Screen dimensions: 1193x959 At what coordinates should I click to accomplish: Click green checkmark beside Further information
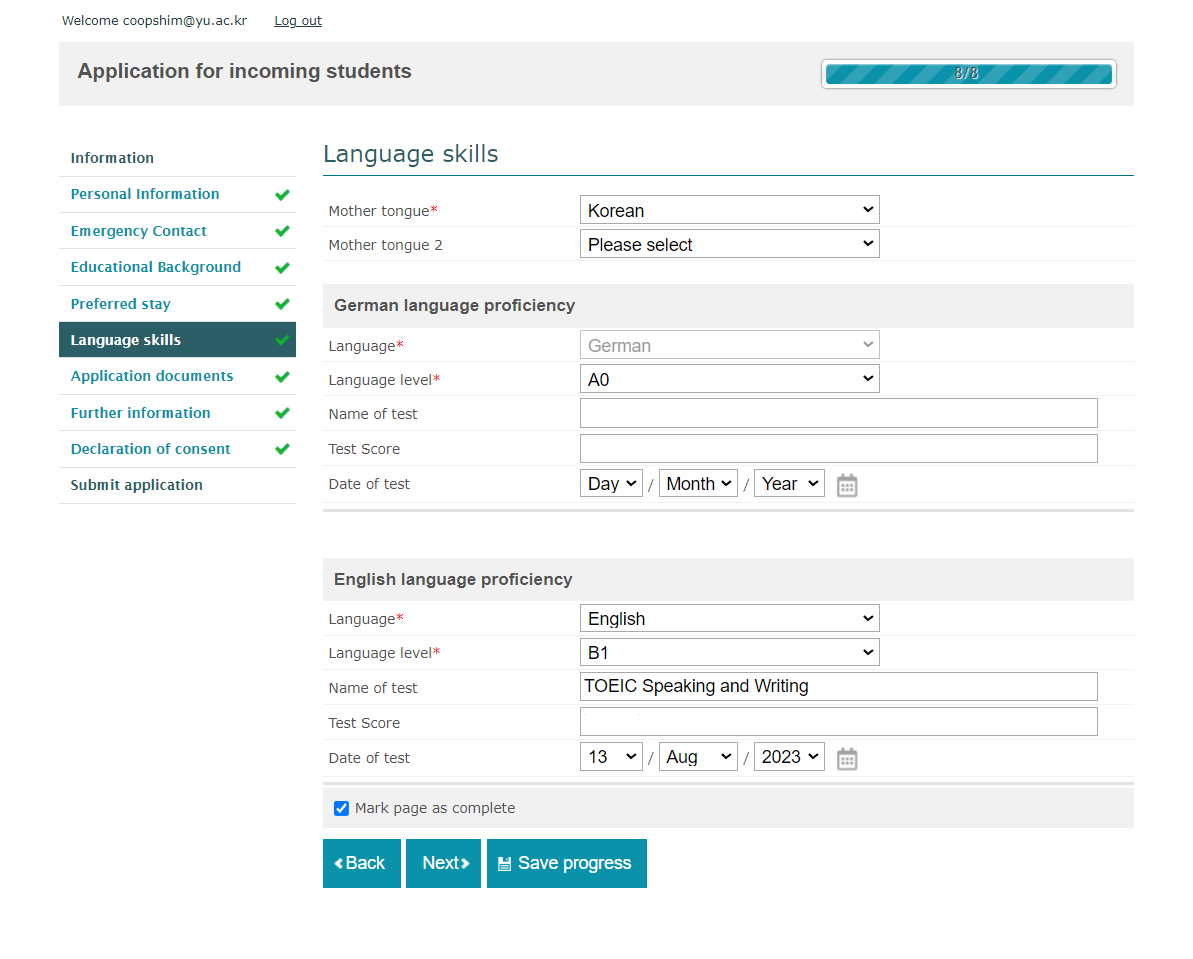coord(282,413)
